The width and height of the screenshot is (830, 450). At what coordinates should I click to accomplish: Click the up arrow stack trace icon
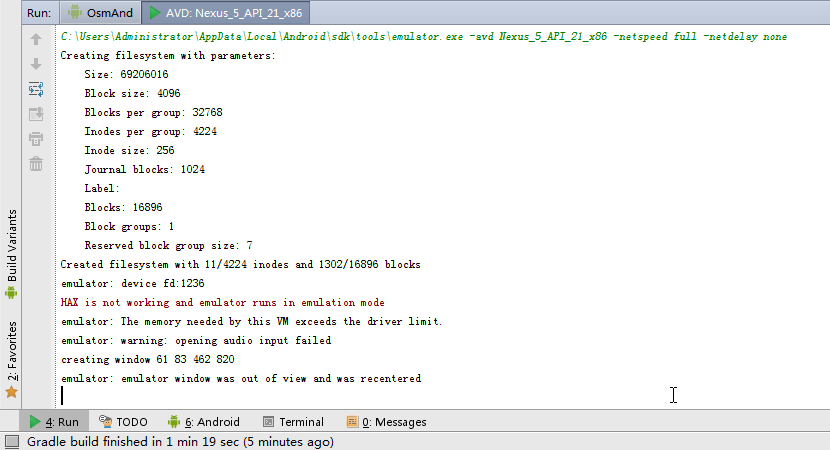(36, 39)
